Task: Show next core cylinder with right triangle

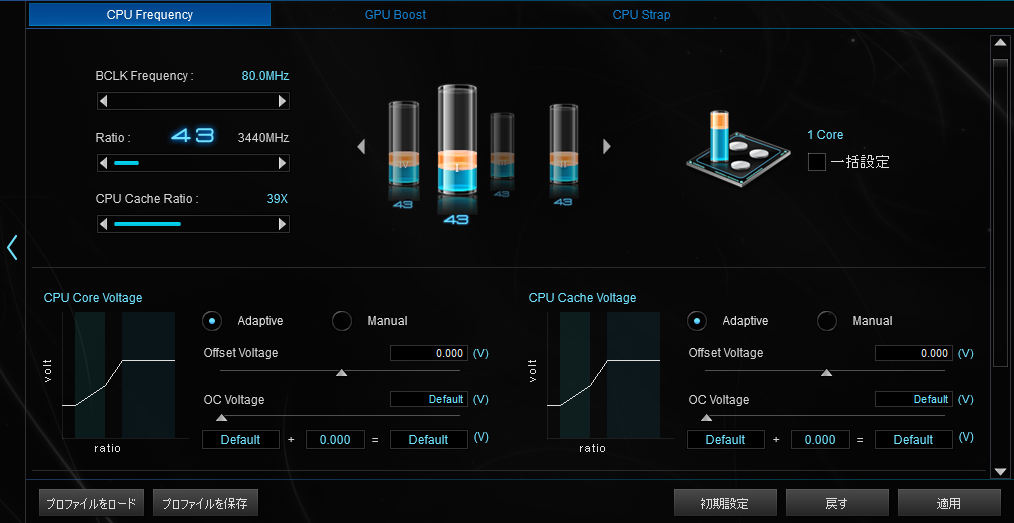Action: [607, 147]
